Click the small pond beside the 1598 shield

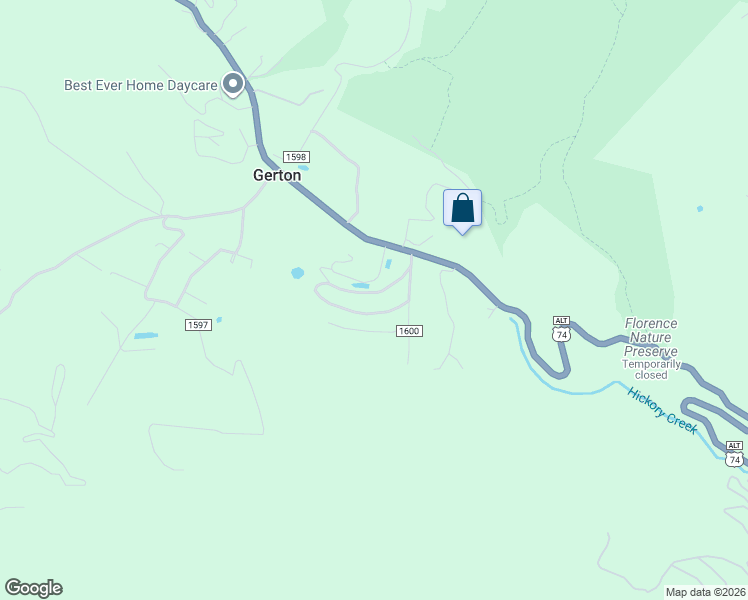point(303,168)
